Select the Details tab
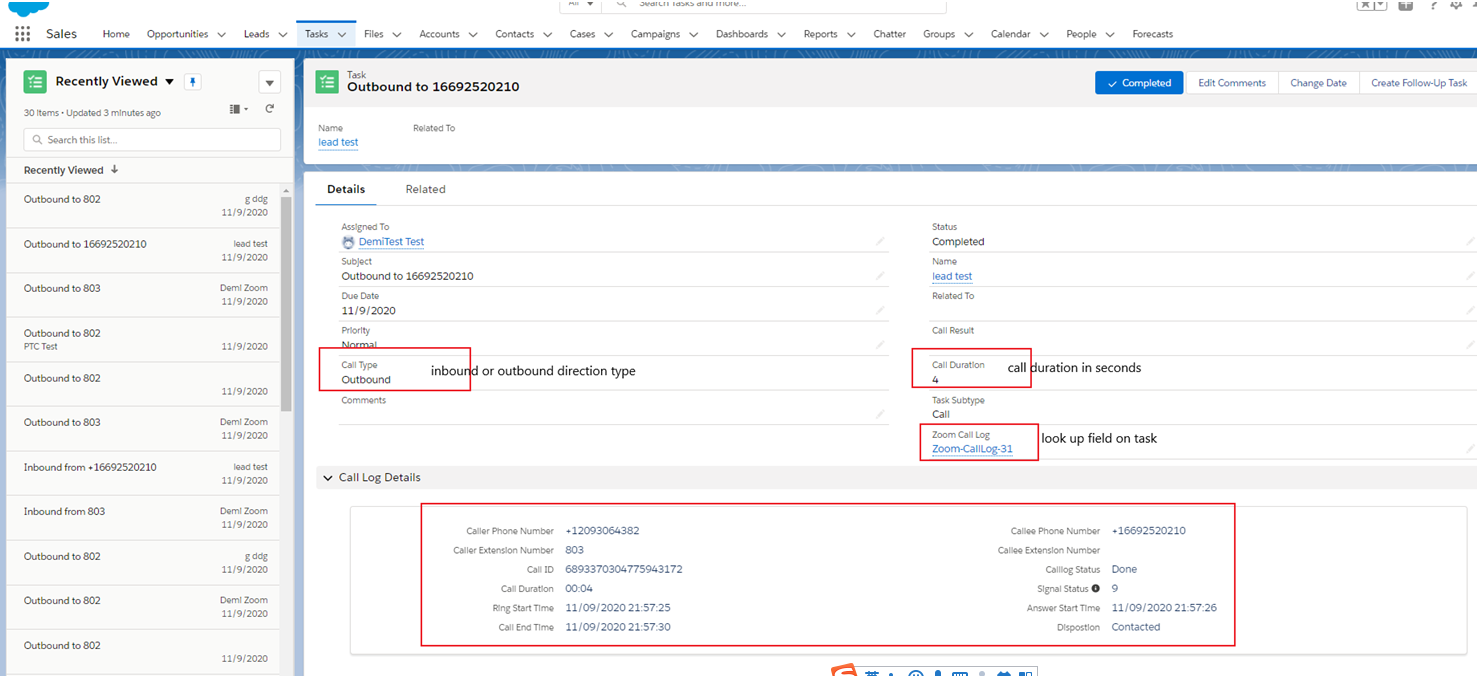This screenshot has height=676, width=1477. coord(346,189)
